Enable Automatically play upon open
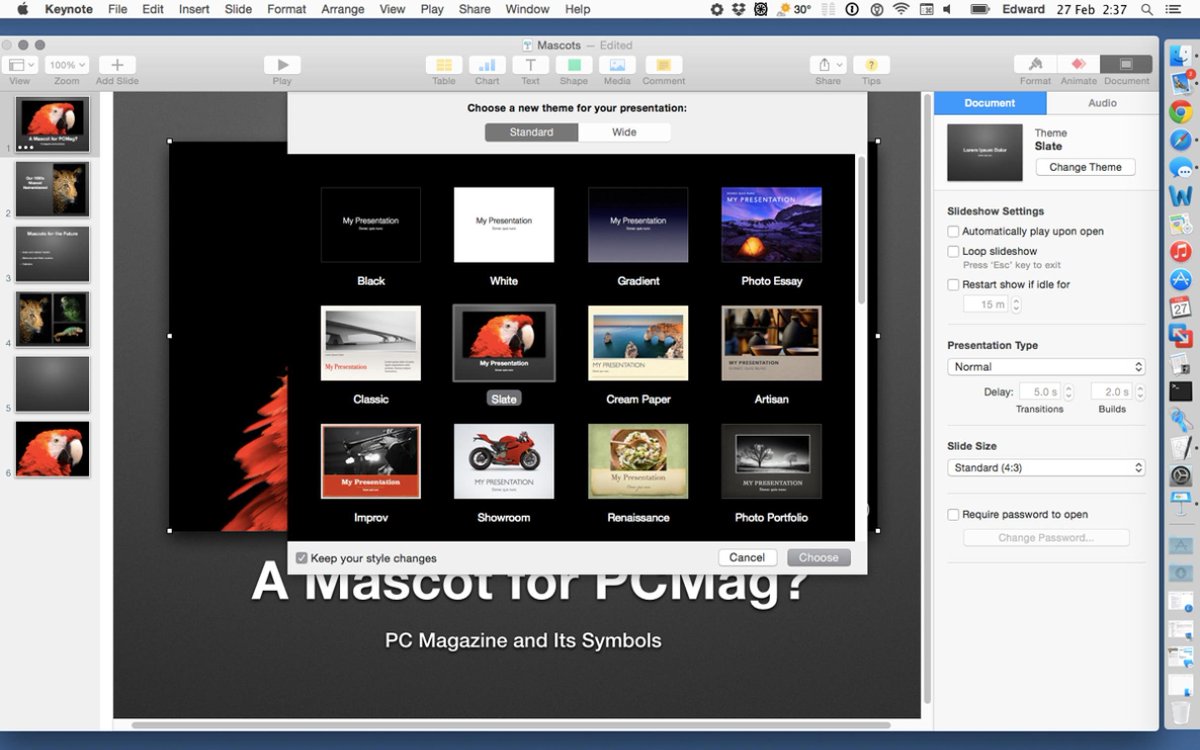Image resolution: width=1200 pixels, height=750 pixels. click(953, 231)
